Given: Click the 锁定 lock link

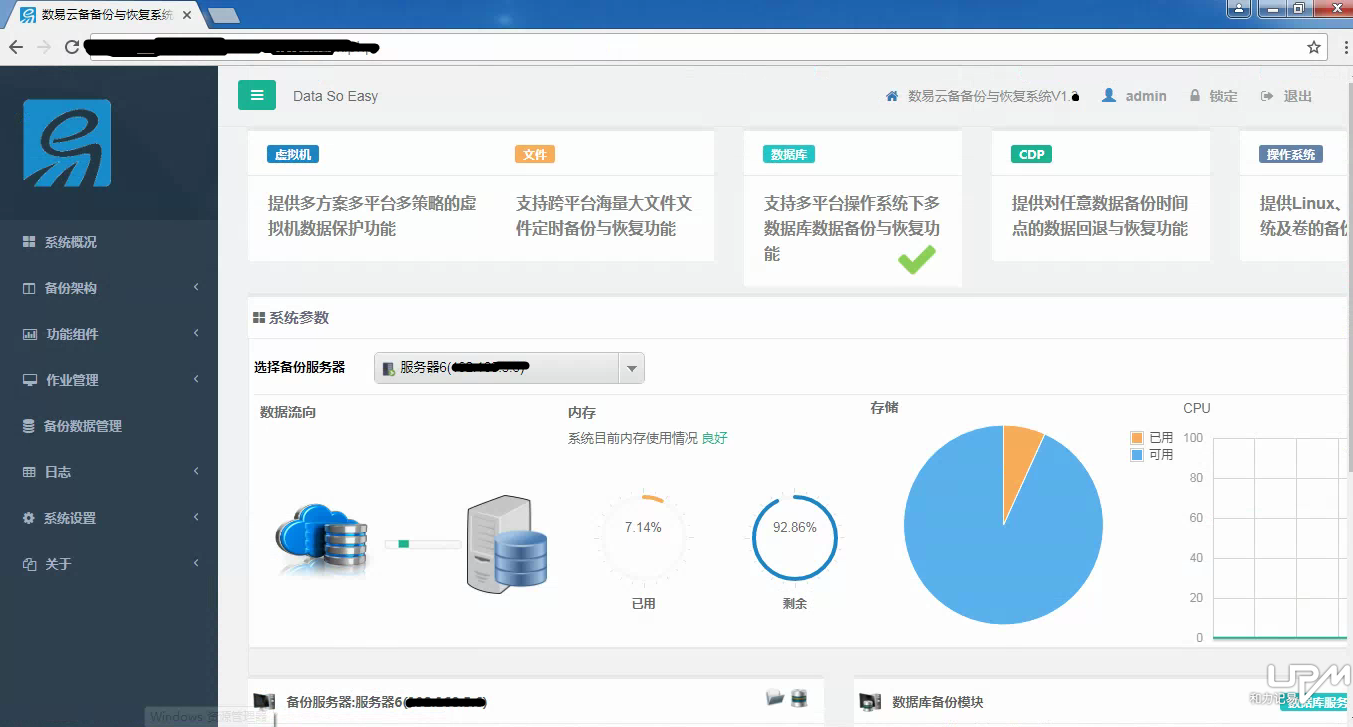Looking at the screenshot, I should click(1223, 96).
